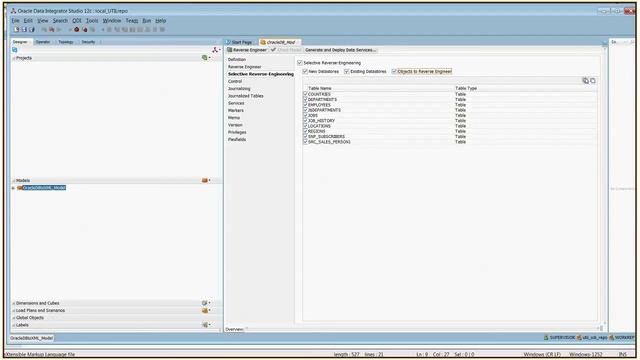Screen dimensions: 640x360
Task: Open the Help menu
Action: [161, 20]
